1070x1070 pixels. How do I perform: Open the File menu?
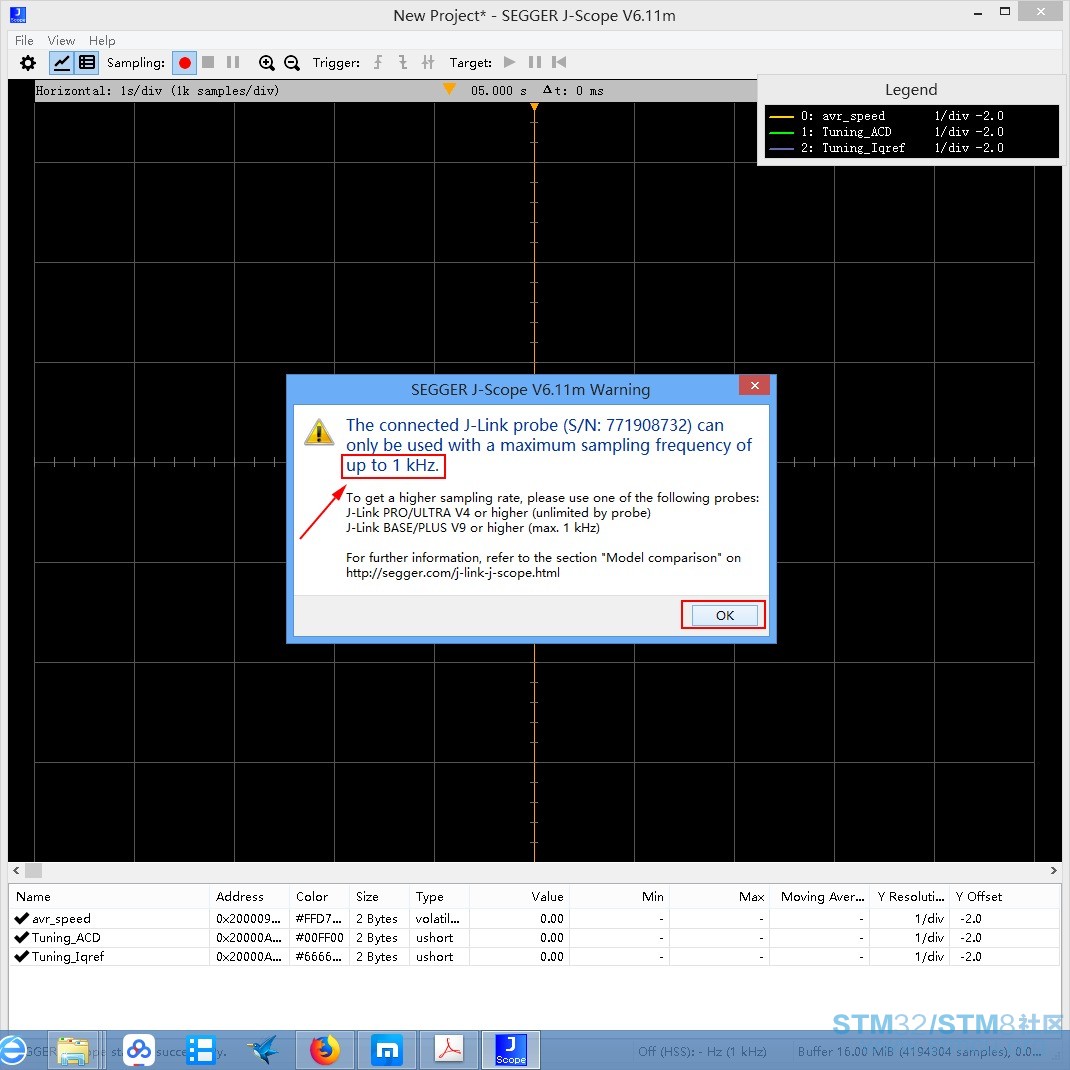coord(24,40)
